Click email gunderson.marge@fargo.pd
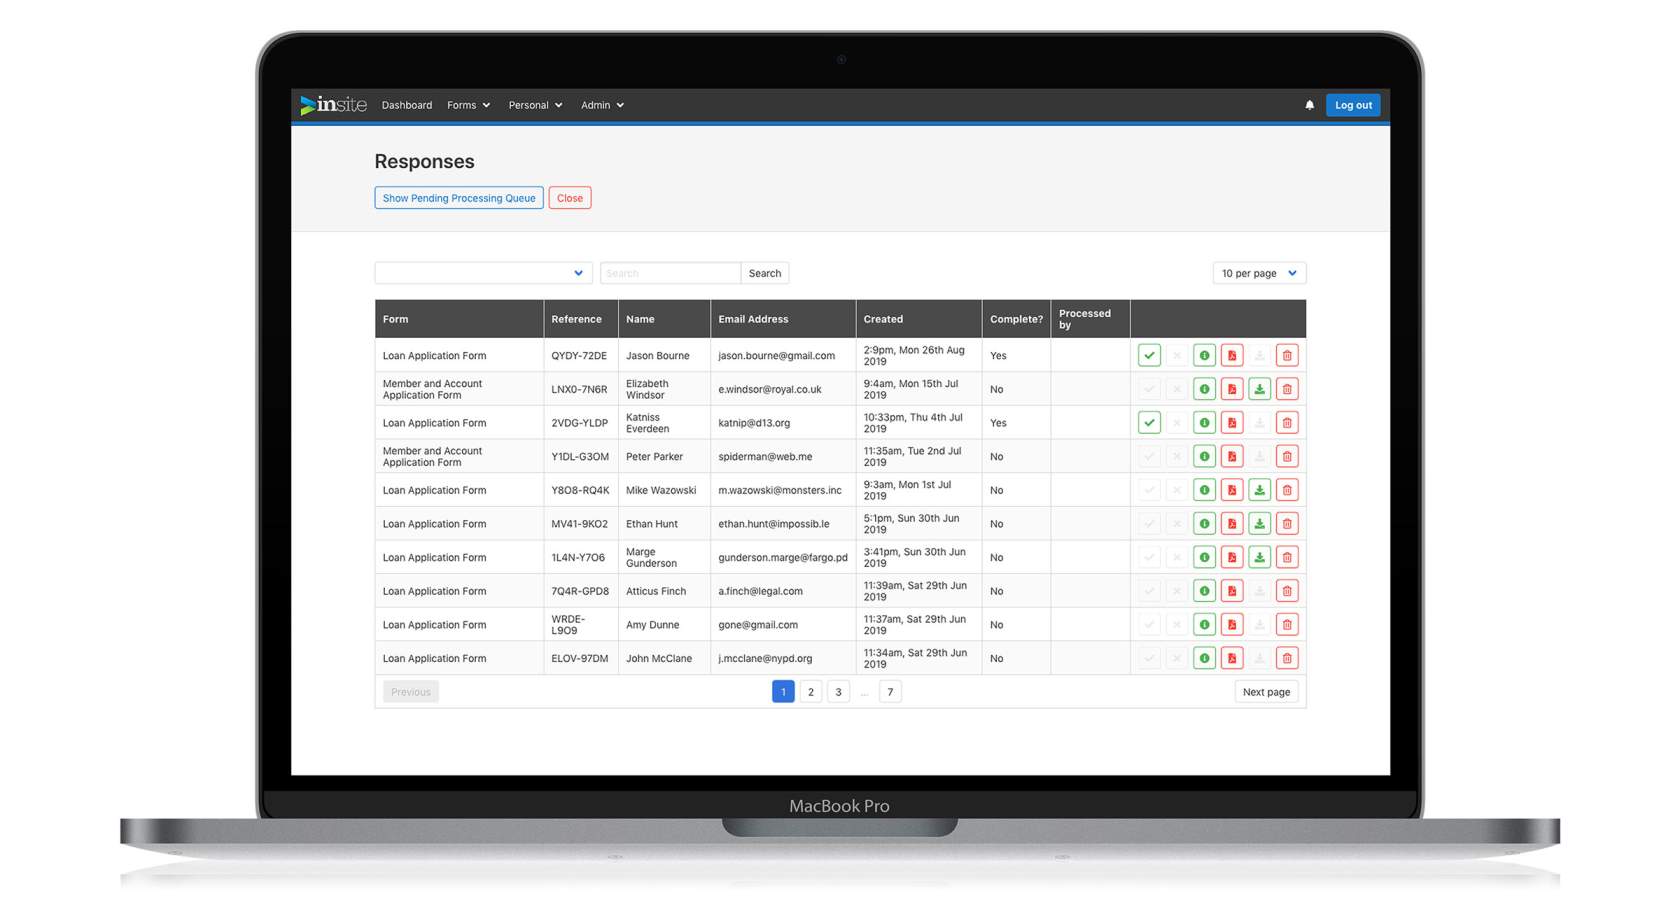1680x921 pixels. (x=783, y=557)
